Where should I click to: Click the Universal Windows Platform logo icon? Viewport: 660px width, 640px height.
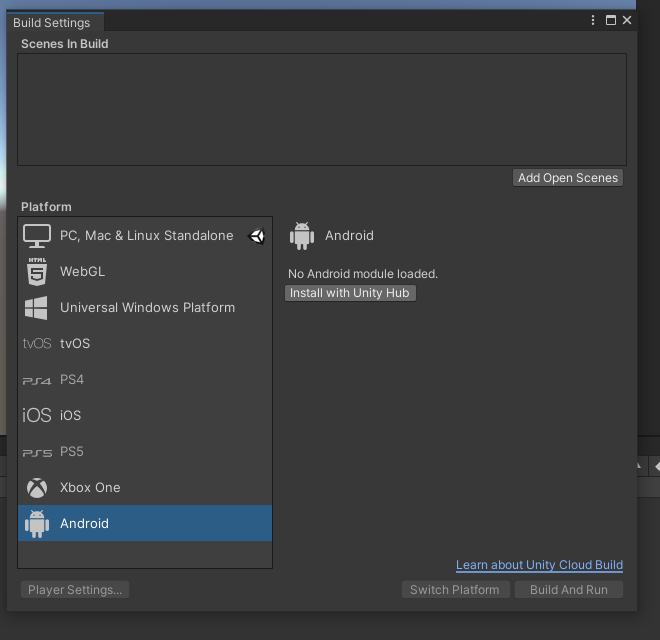point(36,308)
